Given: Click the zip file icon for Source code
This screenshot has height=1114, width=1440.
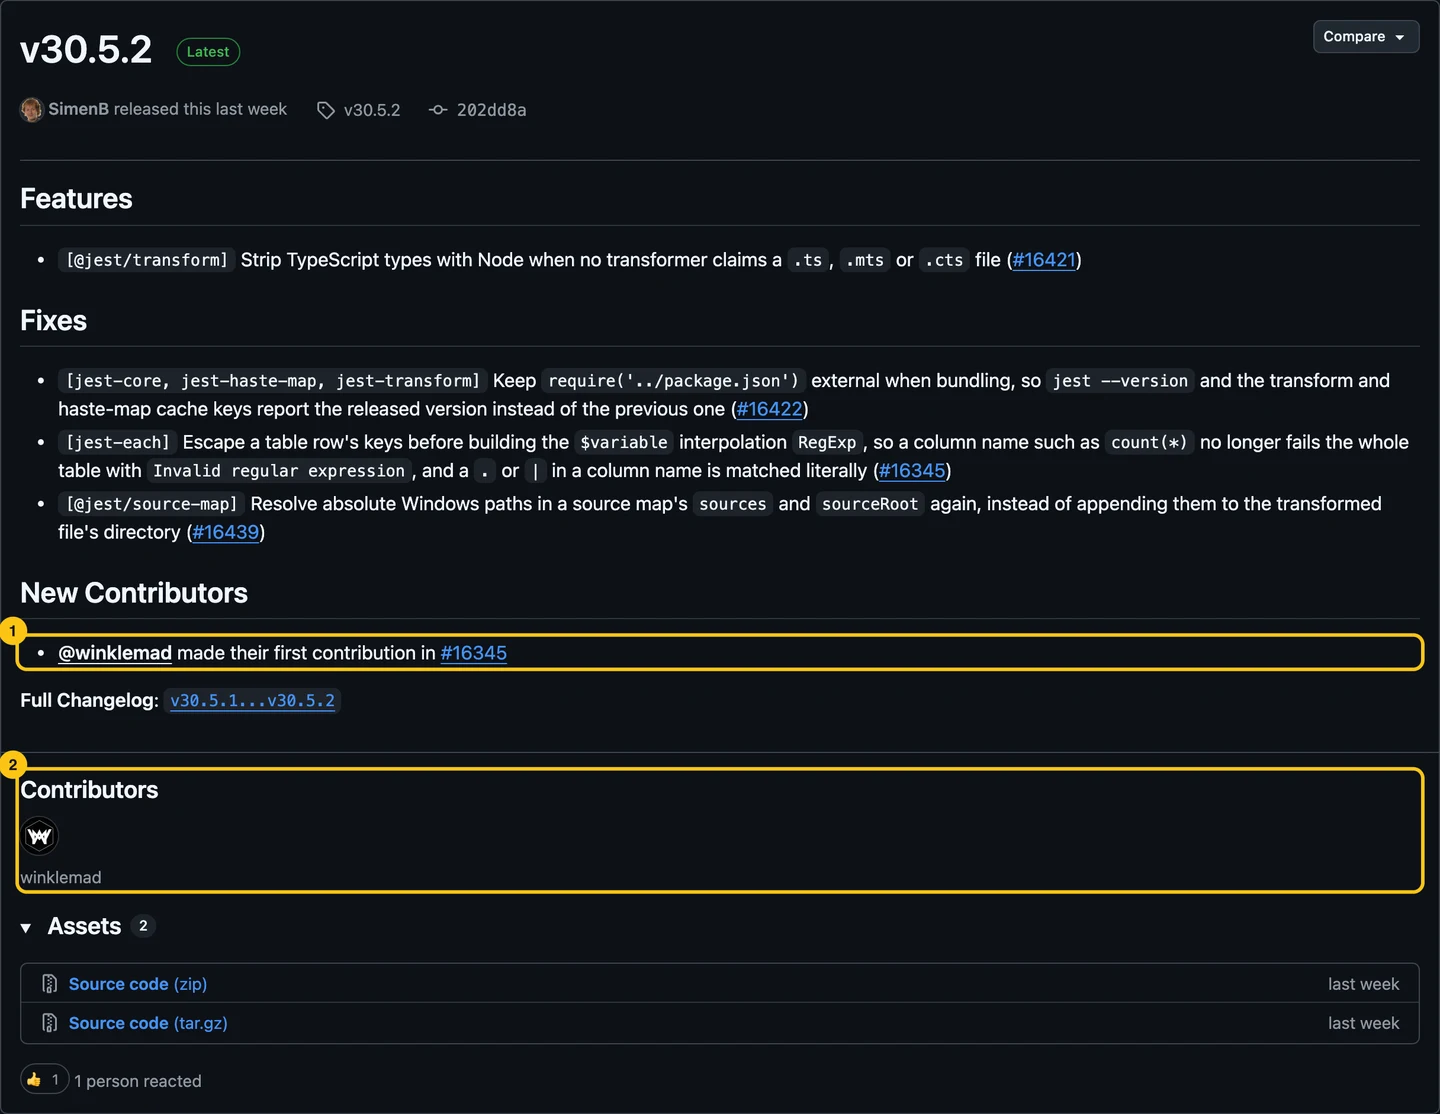Looking at the screenshot, I should pyautogui.click(x=50, y=984).
